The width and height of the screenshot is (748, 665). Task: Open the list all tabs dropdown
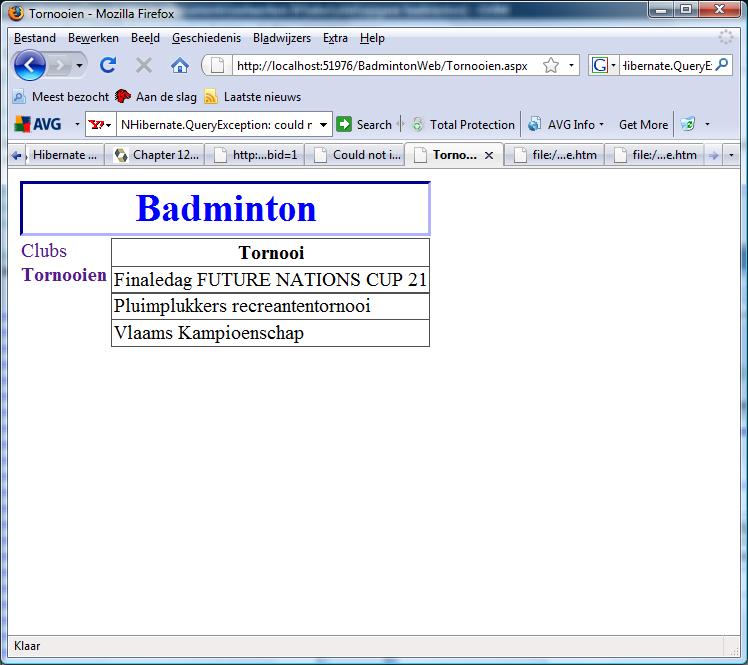click(x=731, y=155)
